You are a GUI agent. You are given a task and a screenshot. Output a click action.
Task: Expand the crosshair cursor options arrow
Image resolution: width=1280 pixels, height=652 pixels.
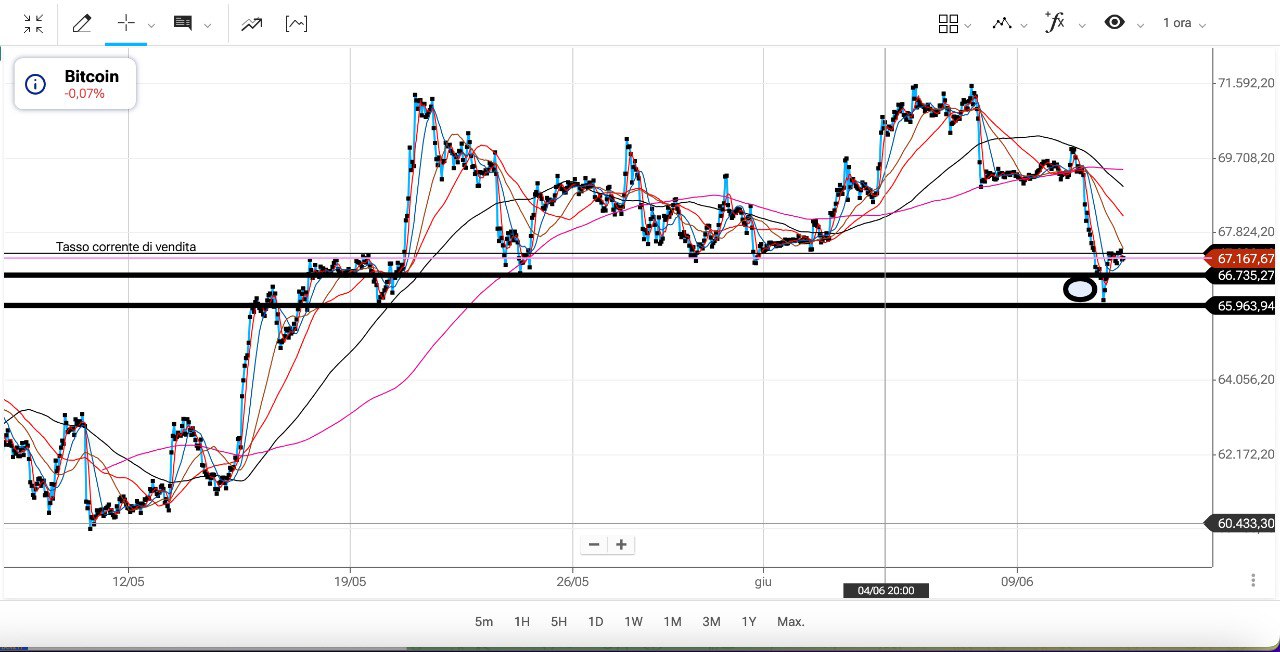[x=151, y=25]
